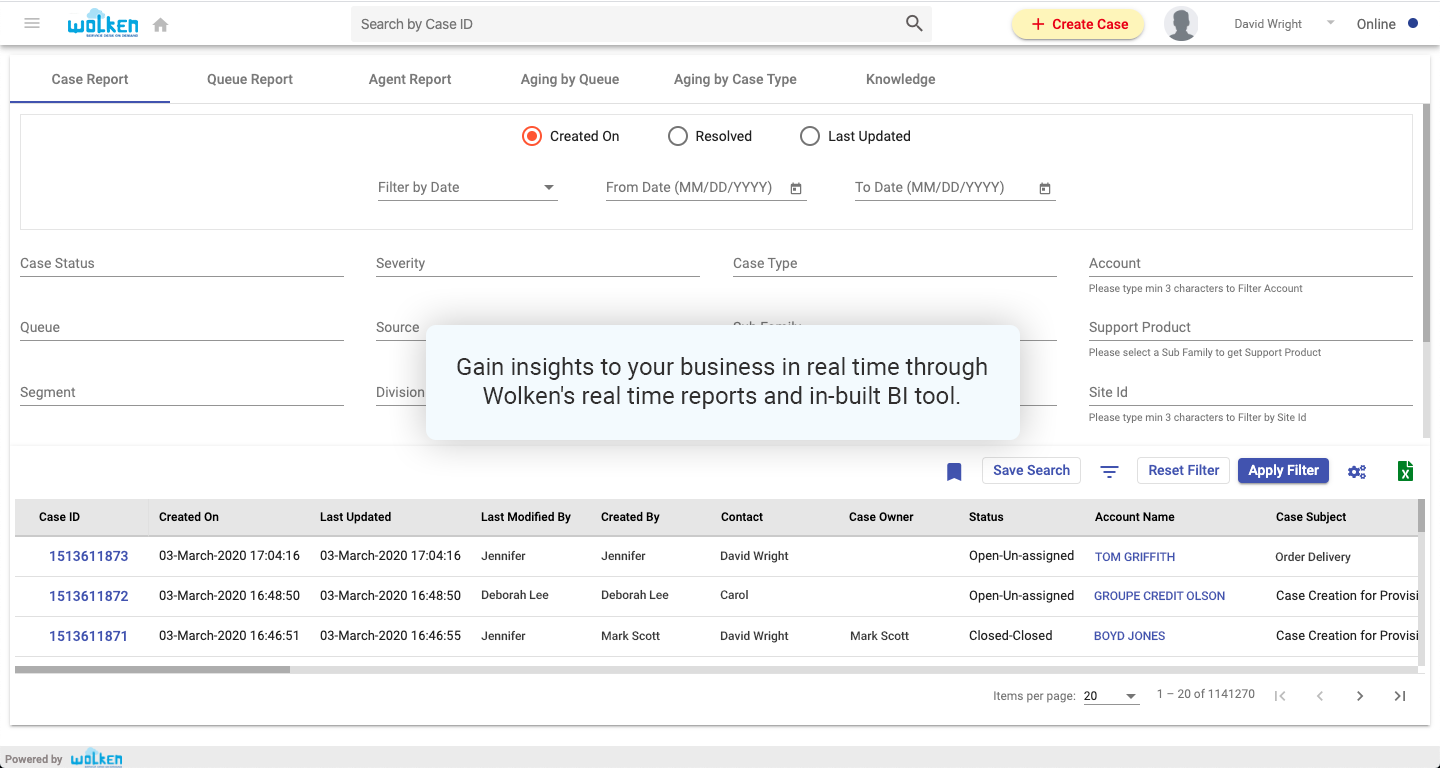Image resolution: width=1440 pixels, height=768 pixels.
Task: Click the saved searches bookmark icon
Action: 954,471
